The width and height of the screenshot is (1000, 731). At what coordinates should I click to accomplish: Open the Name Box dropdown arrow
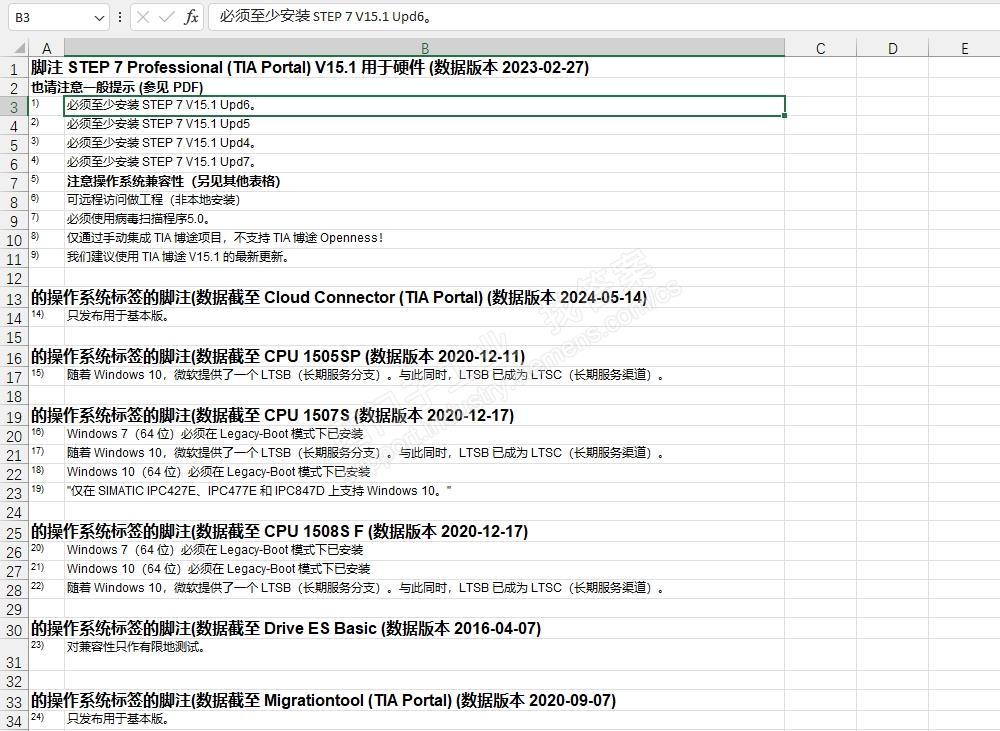click(99, 18)
